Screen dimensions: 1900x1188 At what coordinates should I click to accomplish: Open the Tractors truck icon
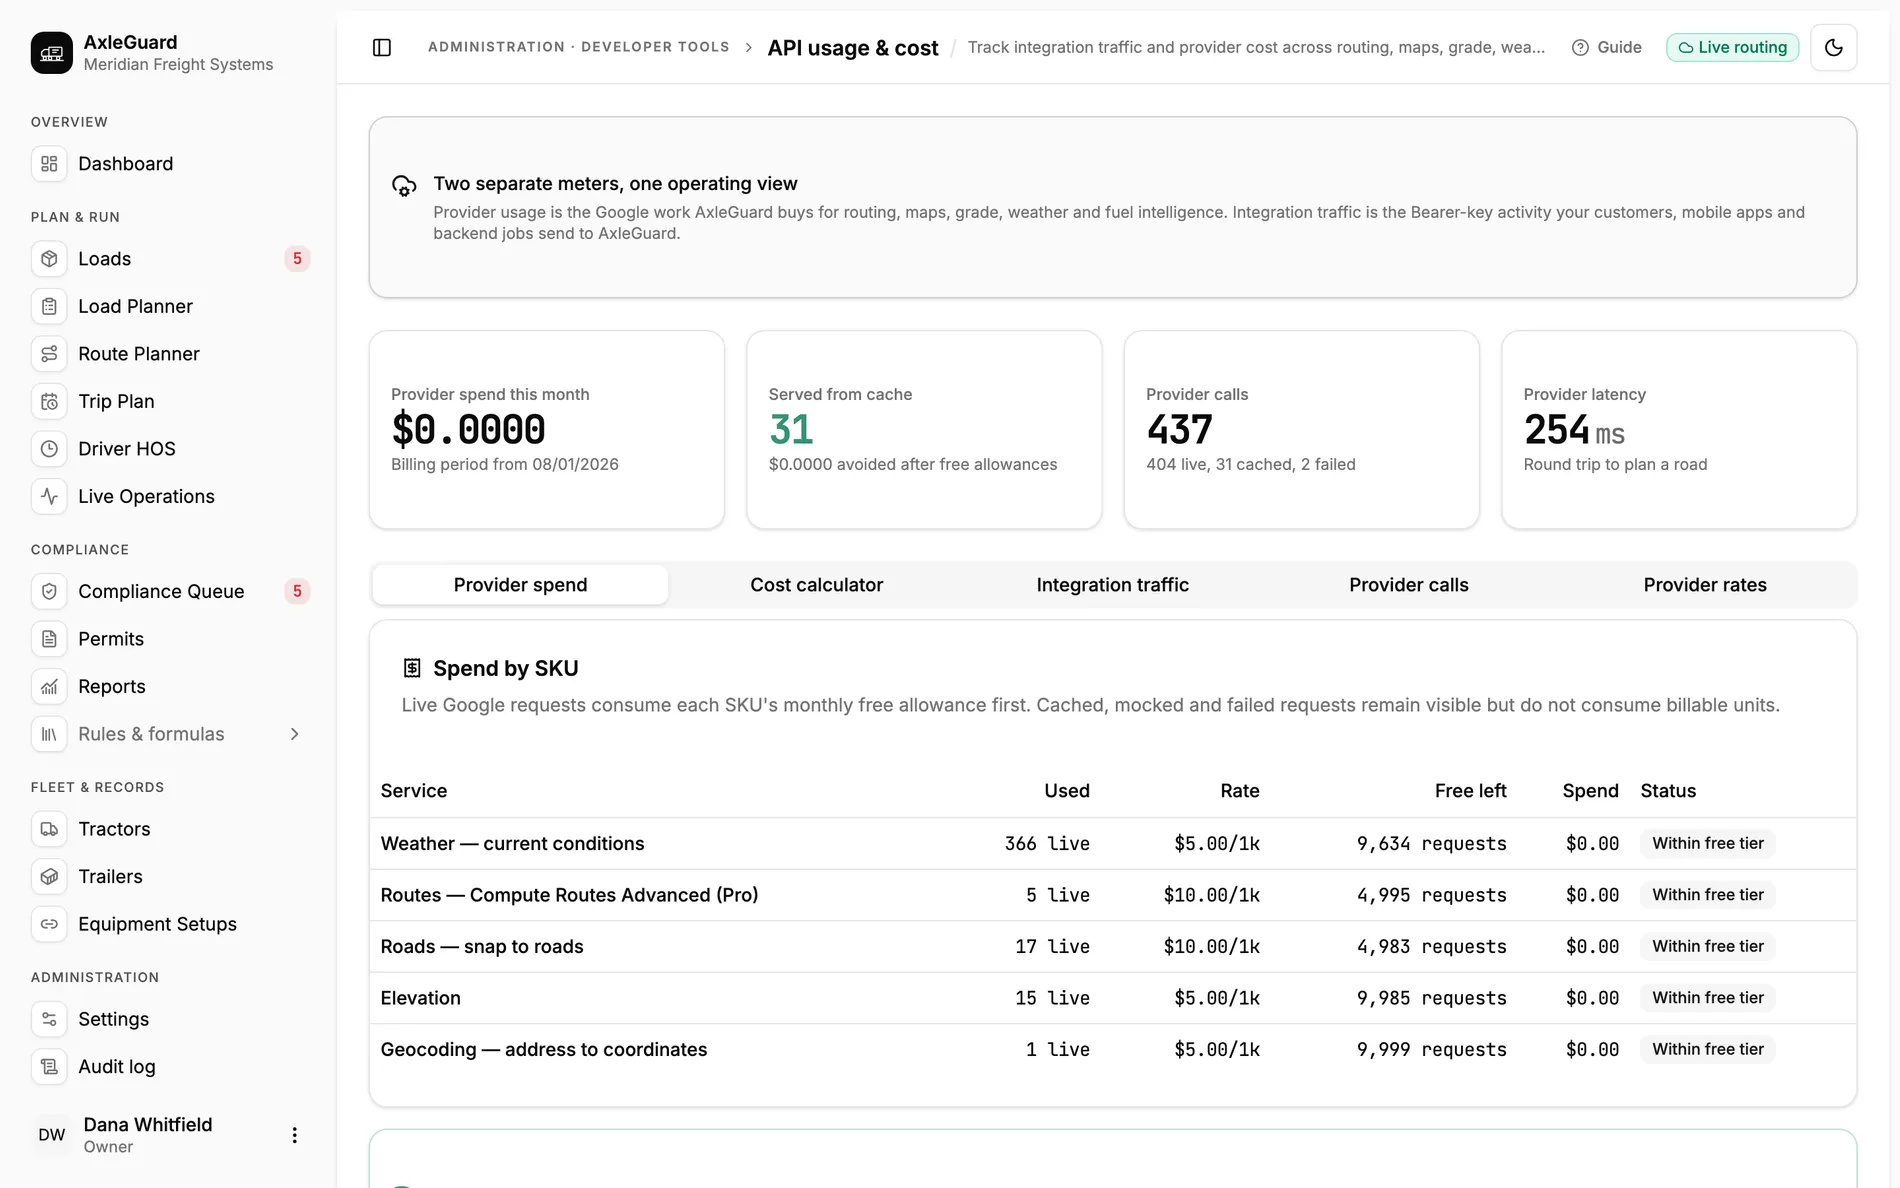(49, 829)
